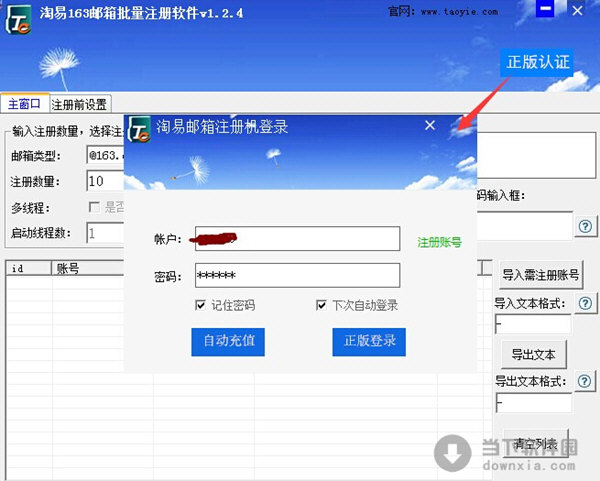Click the 启动线程数 field

coord(106,233)
